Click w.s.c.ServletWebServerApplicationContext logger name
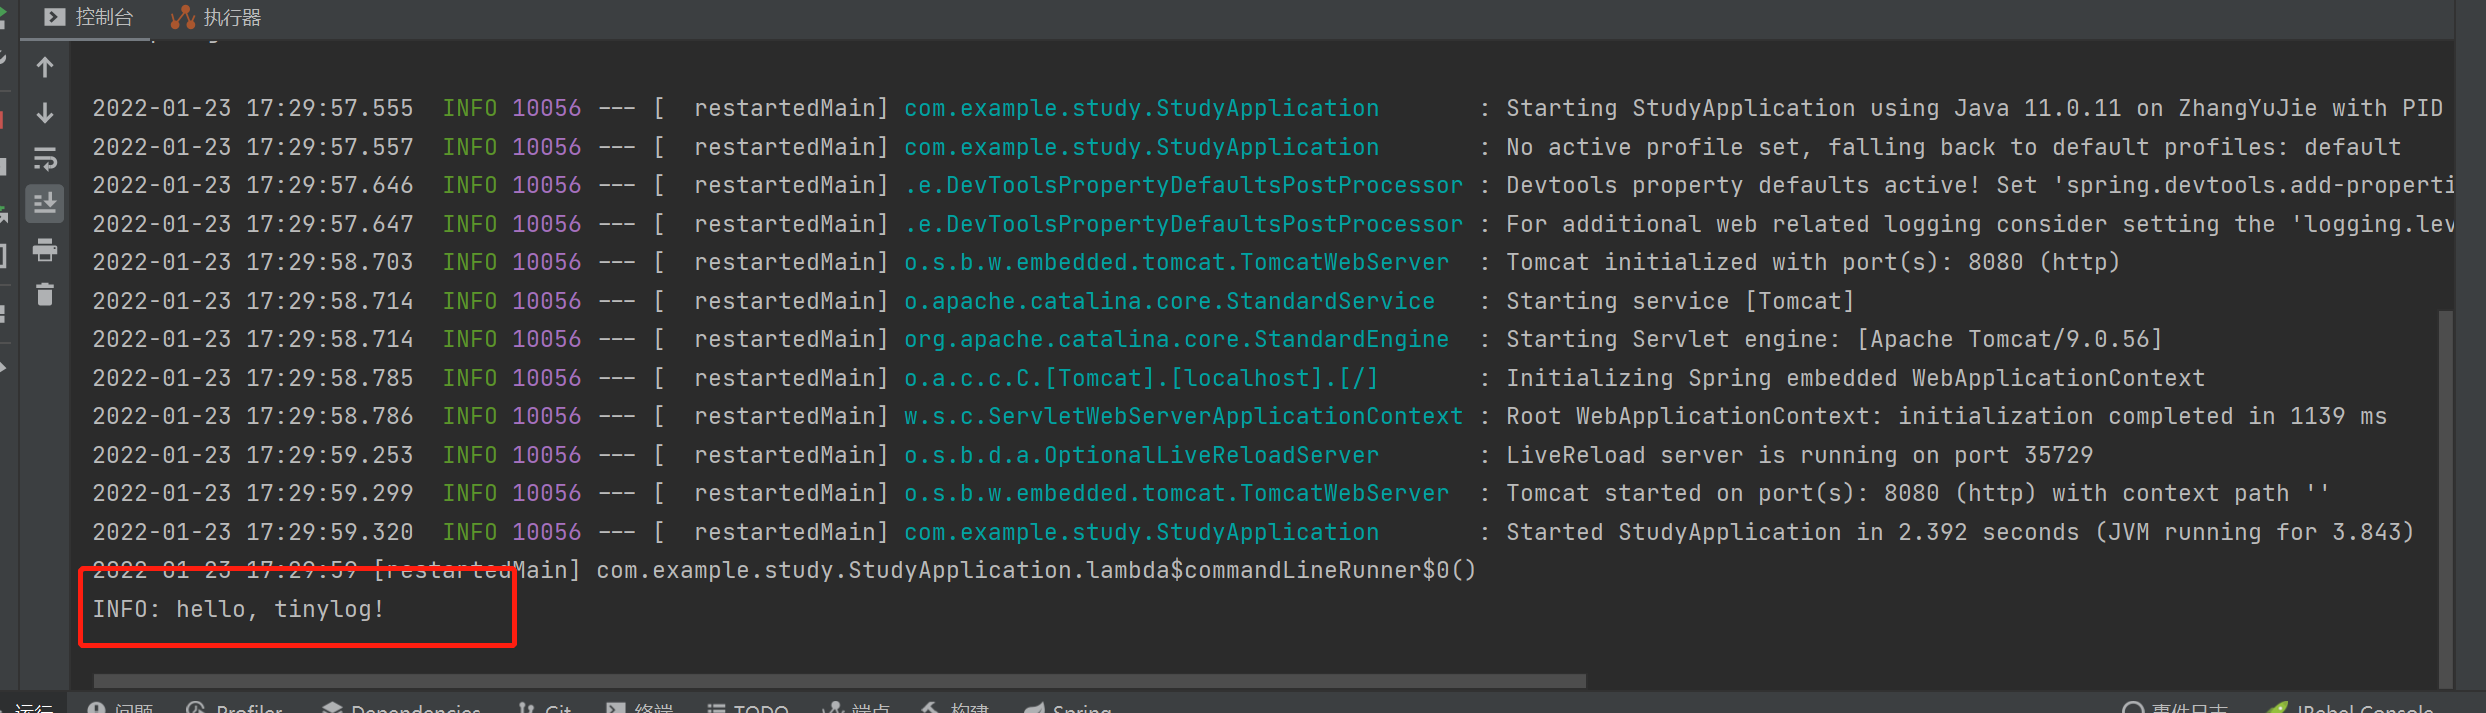The image size is (2486, 713). click(x=1183, y=416)
